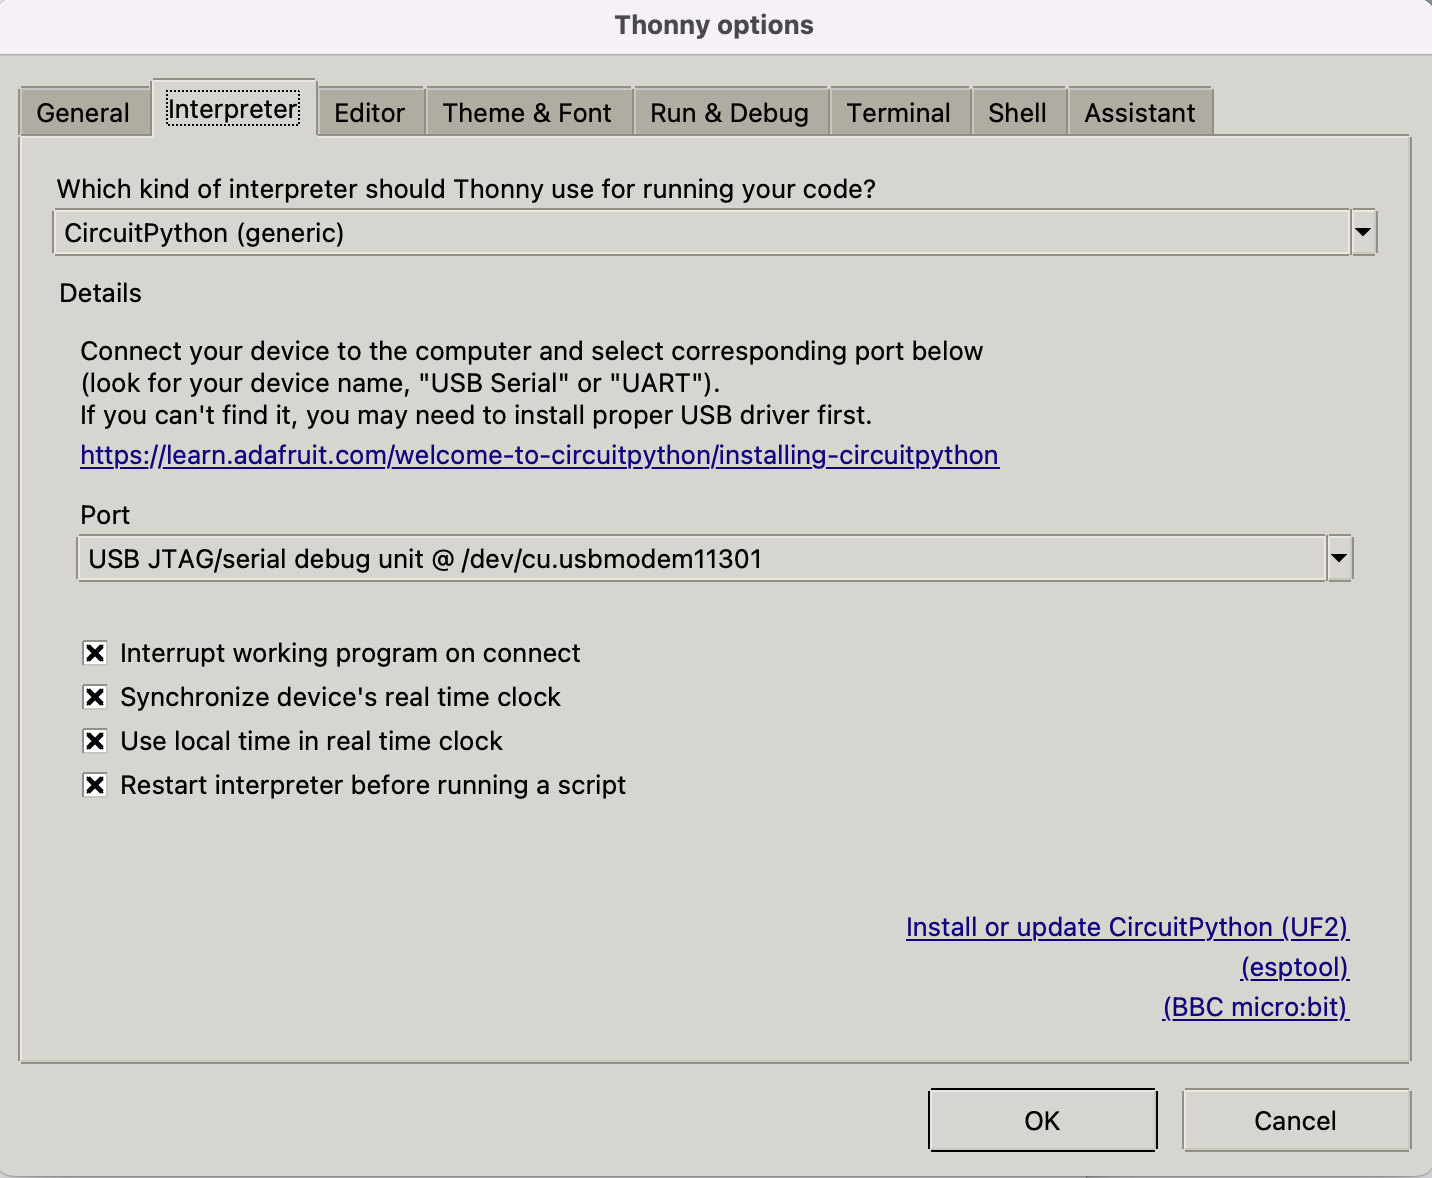Expand the Port dropdown arrow

point(1340,559)
